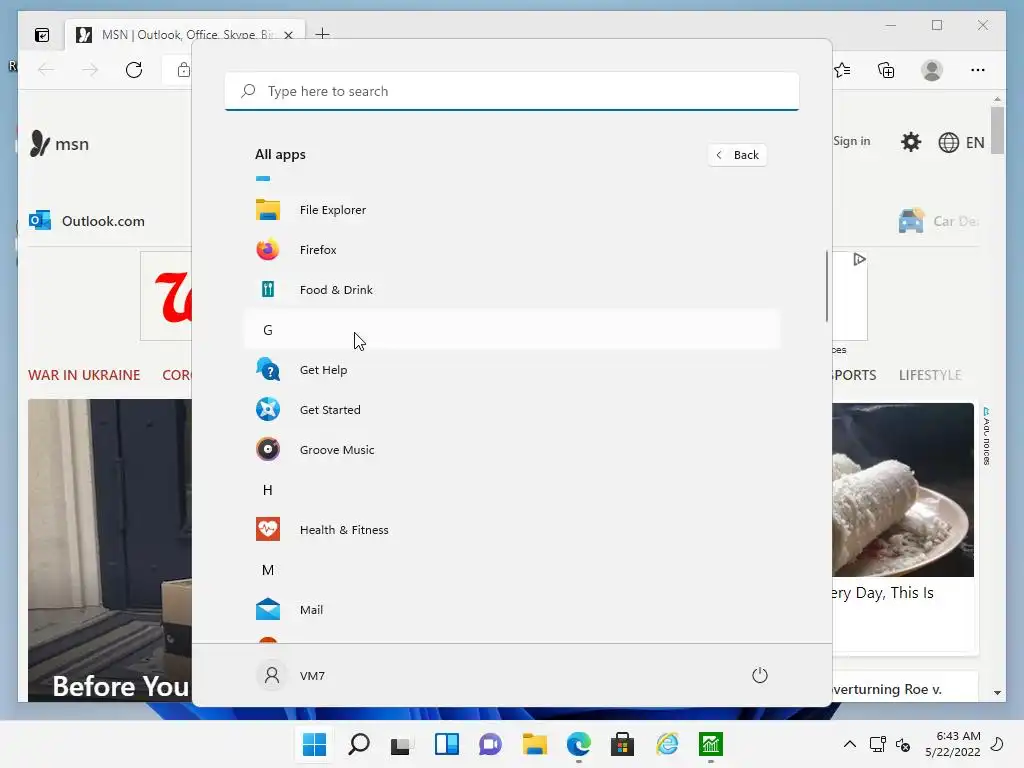Open the VM7 user account menu
The width and height of the screenshot is (1024, 768).
coord(291,675)
